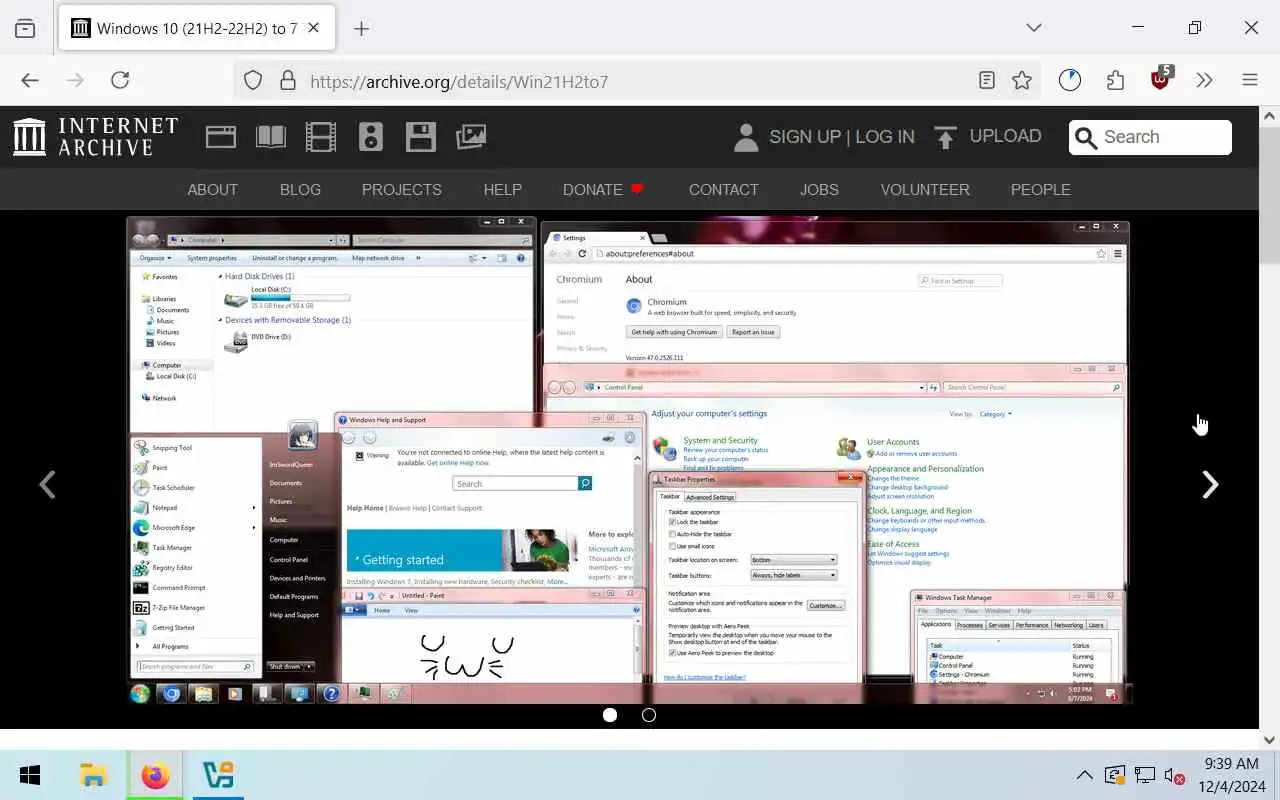Open the Extensions puzzle icon
1280x800 pixels.
click(1116, 81)
